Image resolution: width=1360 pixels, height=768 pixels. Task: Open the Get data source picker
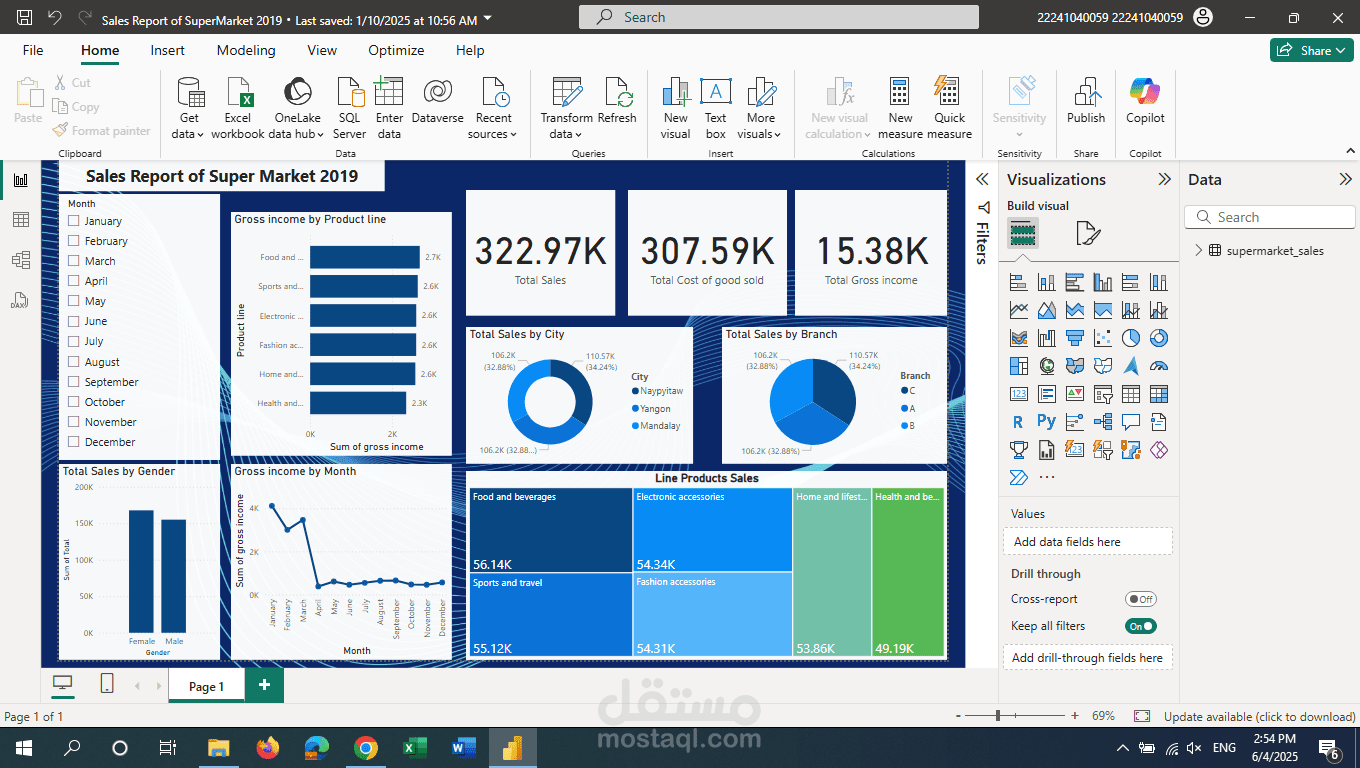click(188, 108)
